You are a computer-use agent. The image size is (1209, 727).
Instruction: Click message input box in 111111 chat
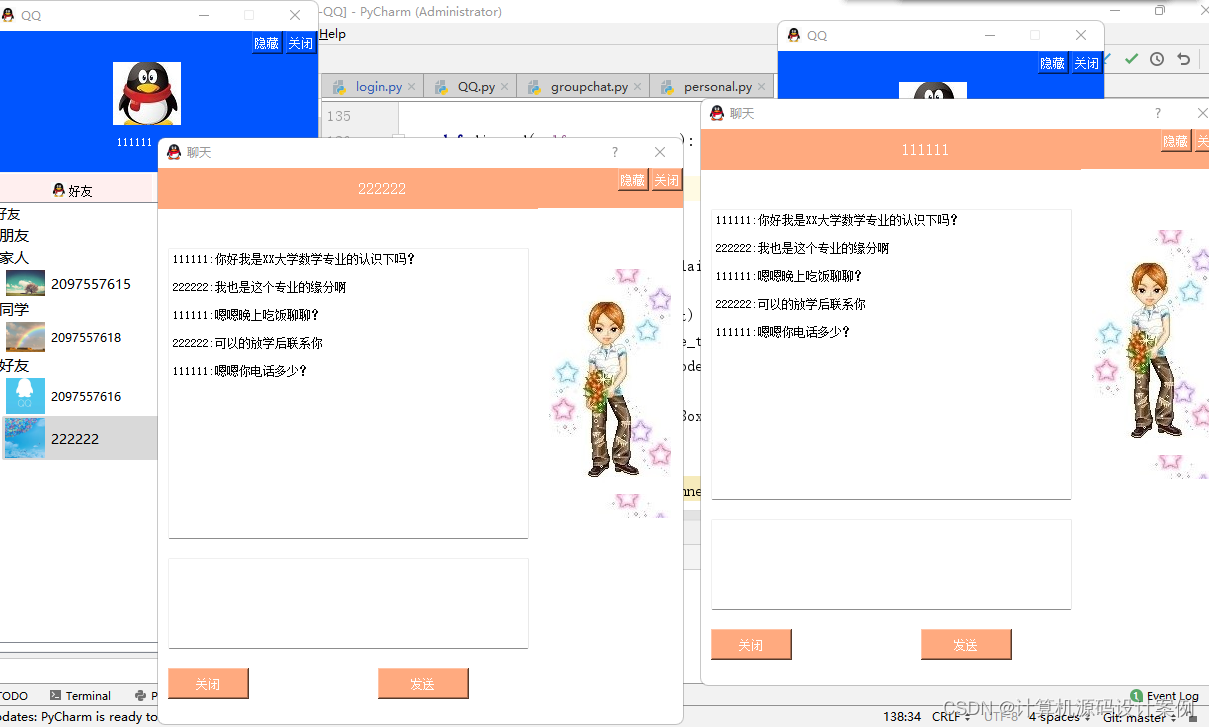pos(891,564)
